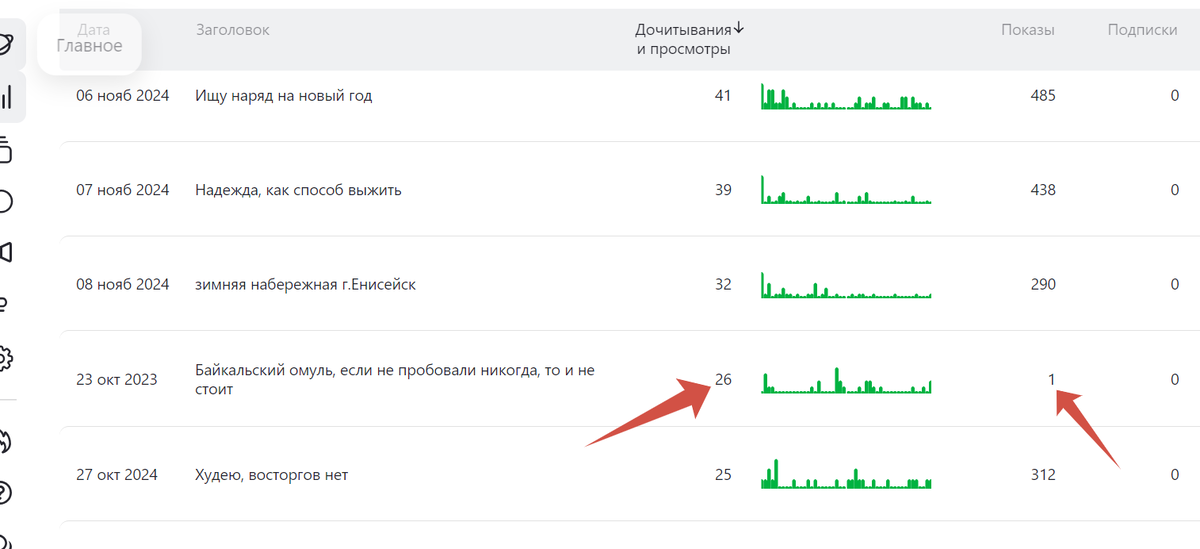Open the question mark help sidebar icon
Viewport: 1200px width, 549px height.
[x=6, y=493]
